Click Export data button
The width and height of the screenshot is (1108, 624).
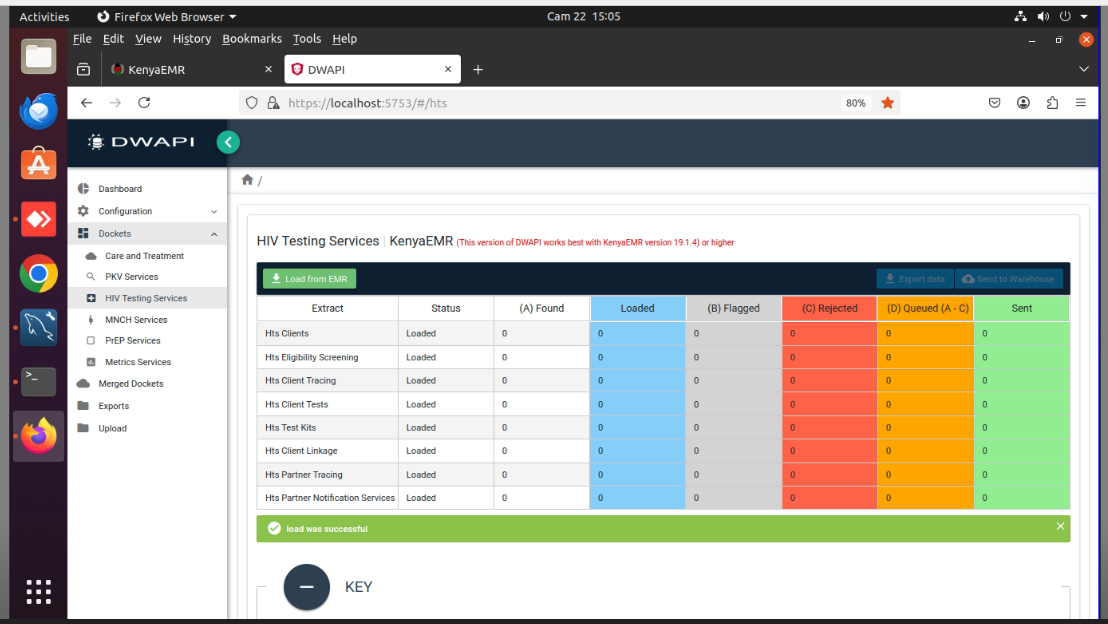click(x=915, y=279)
